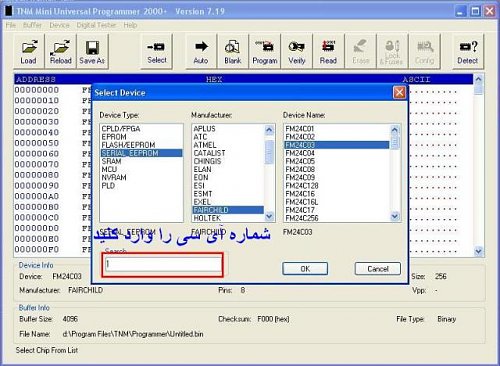
Task: Click Device Name list scroll-up arrow
Action: [395, 130]
